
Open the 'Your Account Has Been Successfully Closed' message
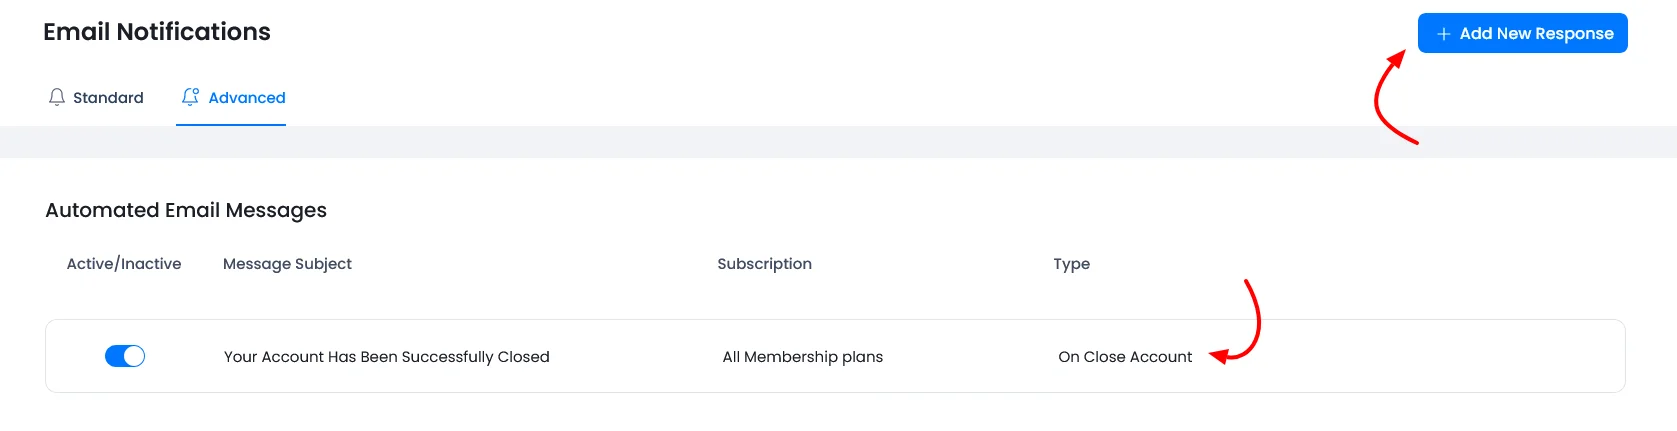coord(386,357)
